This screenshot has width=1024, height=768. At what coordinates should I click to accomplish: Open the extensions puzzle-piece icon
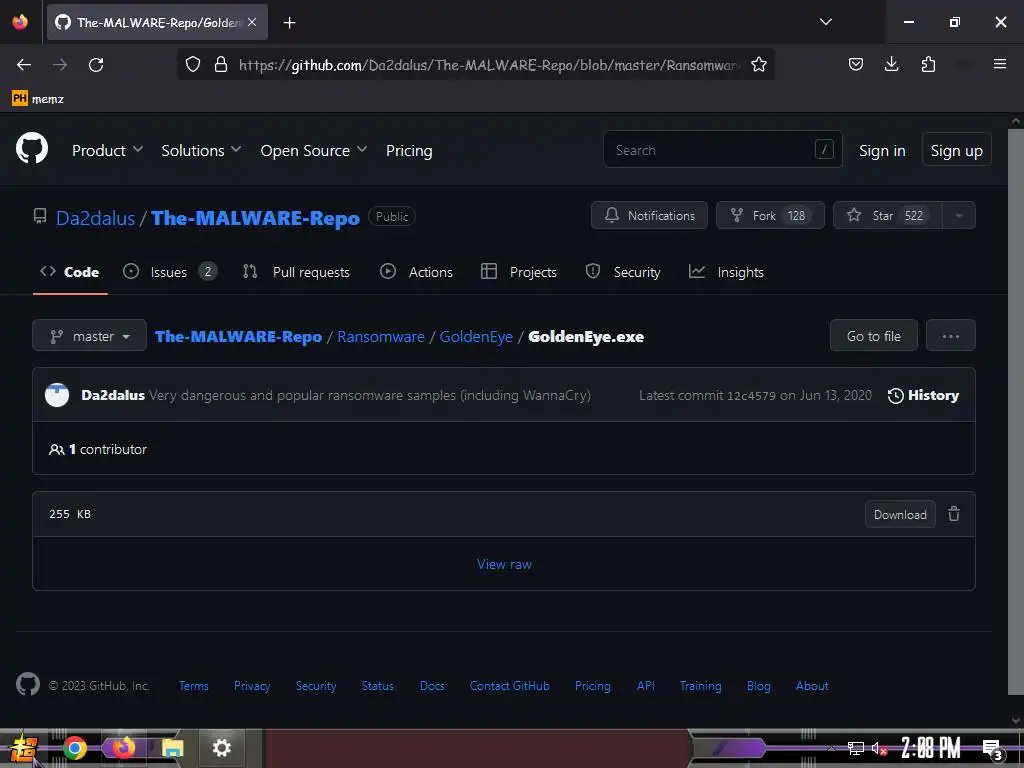pyautogui.click(x=928, y=64)
